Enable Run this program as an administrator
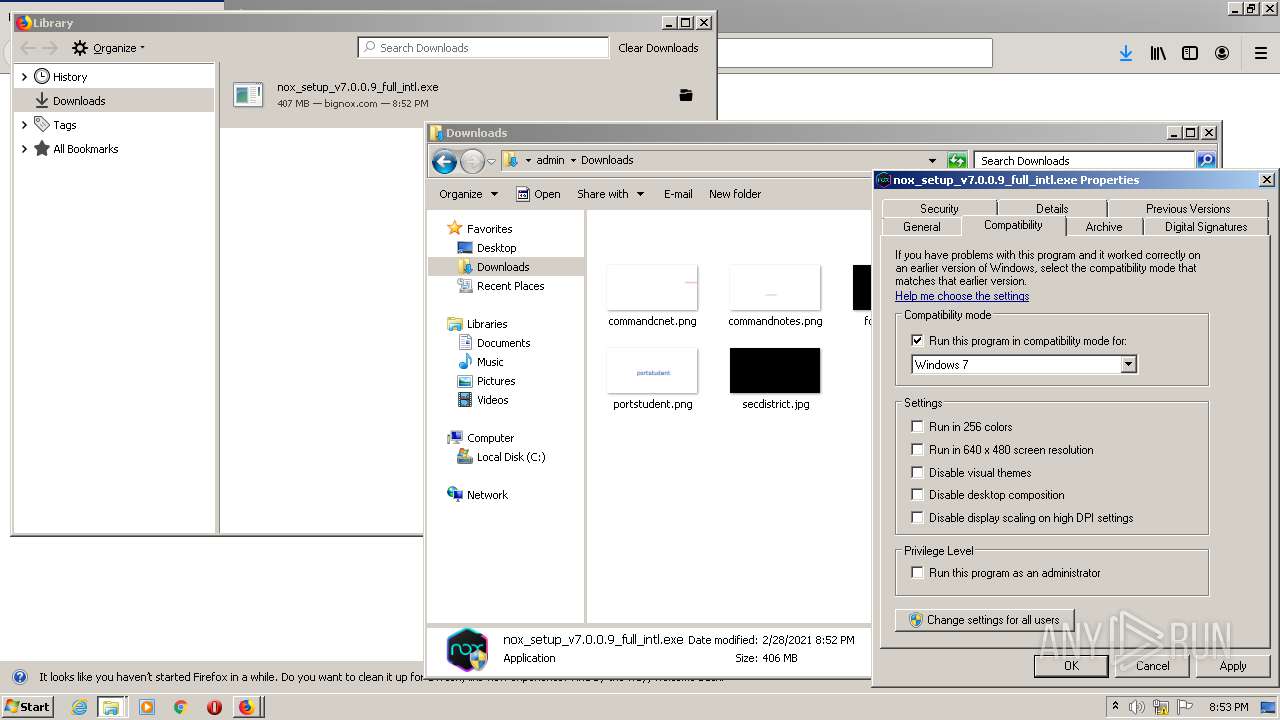The image size is (1280, 720). (x=917, y=573)
